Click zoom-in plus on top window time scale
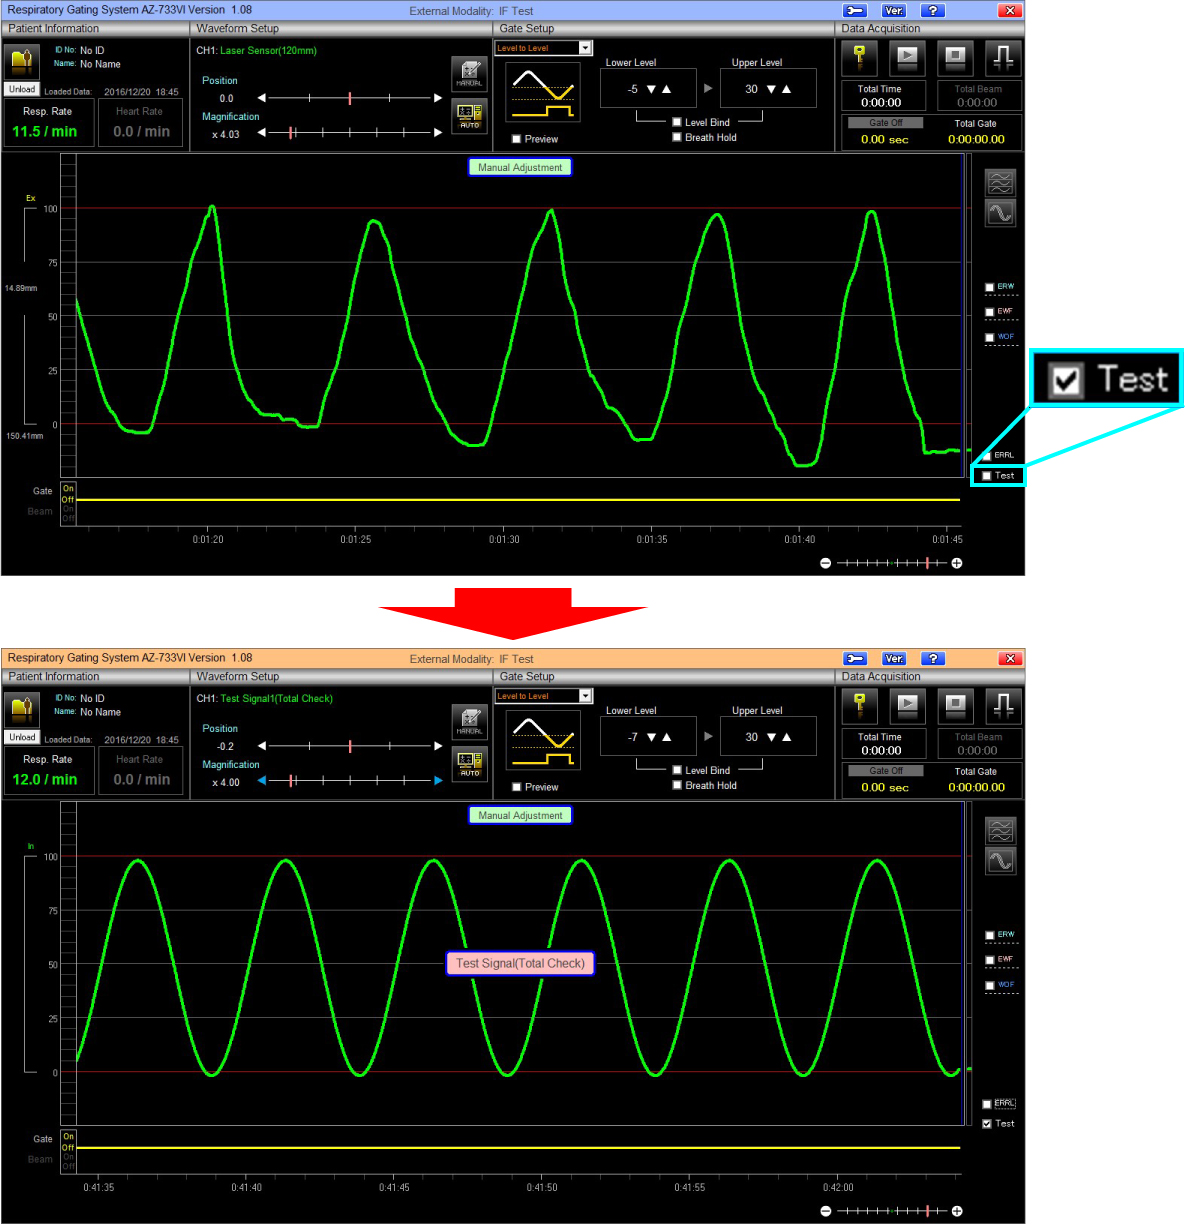 [957, 563]
